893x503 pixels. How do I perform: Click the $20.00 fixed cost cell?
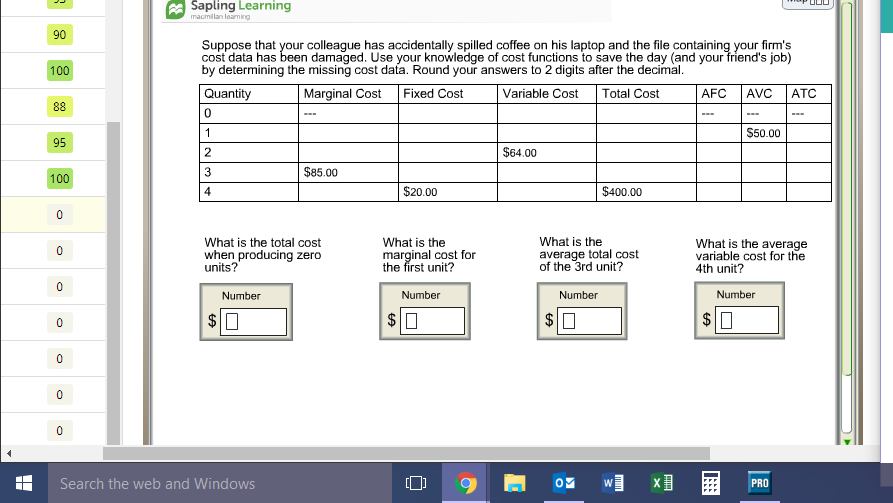coord(448,192)
